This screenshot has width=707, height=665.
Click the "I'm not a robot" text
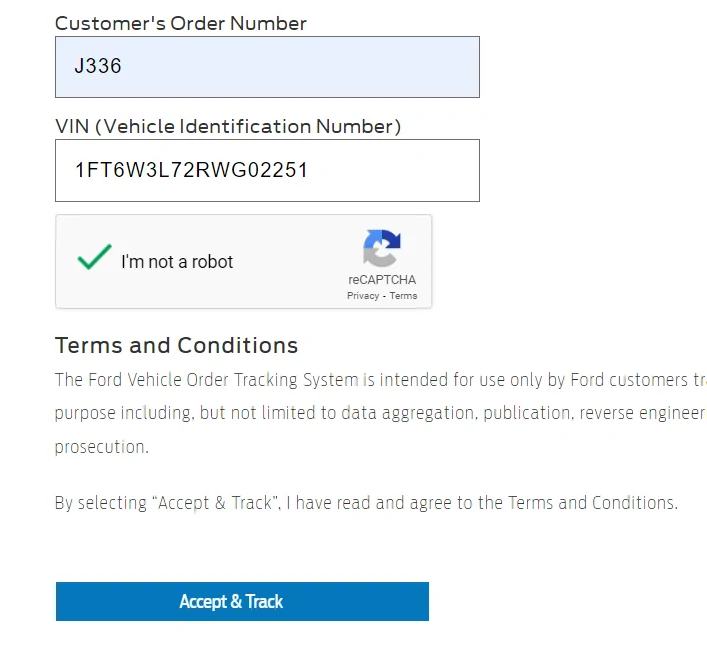pos(177,262)
